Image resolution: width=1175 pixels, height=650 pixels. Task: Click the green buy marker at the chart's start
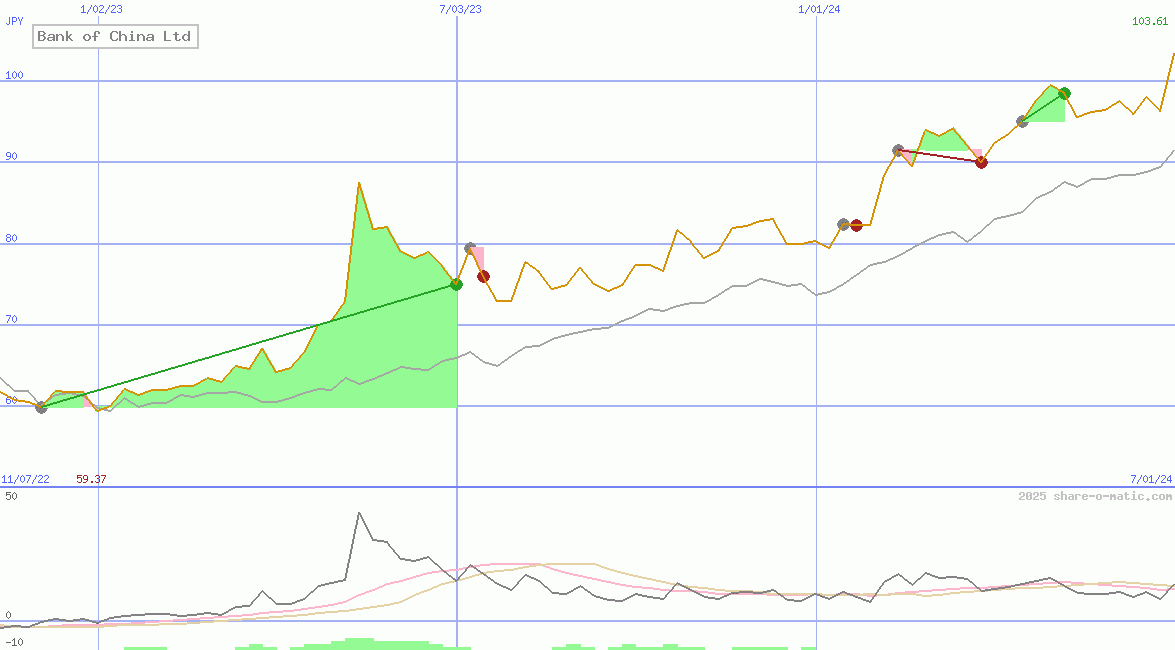coord(41,407)
